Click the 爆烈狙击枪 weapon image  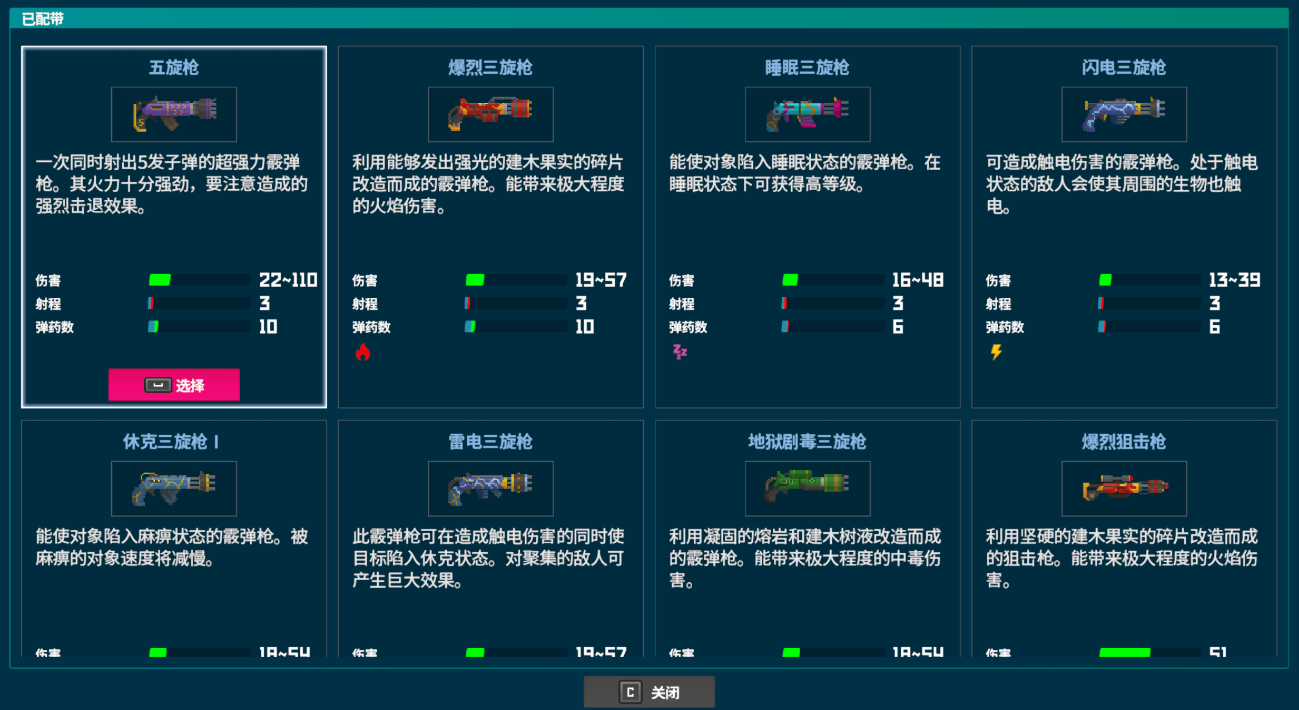(1124, 489)
